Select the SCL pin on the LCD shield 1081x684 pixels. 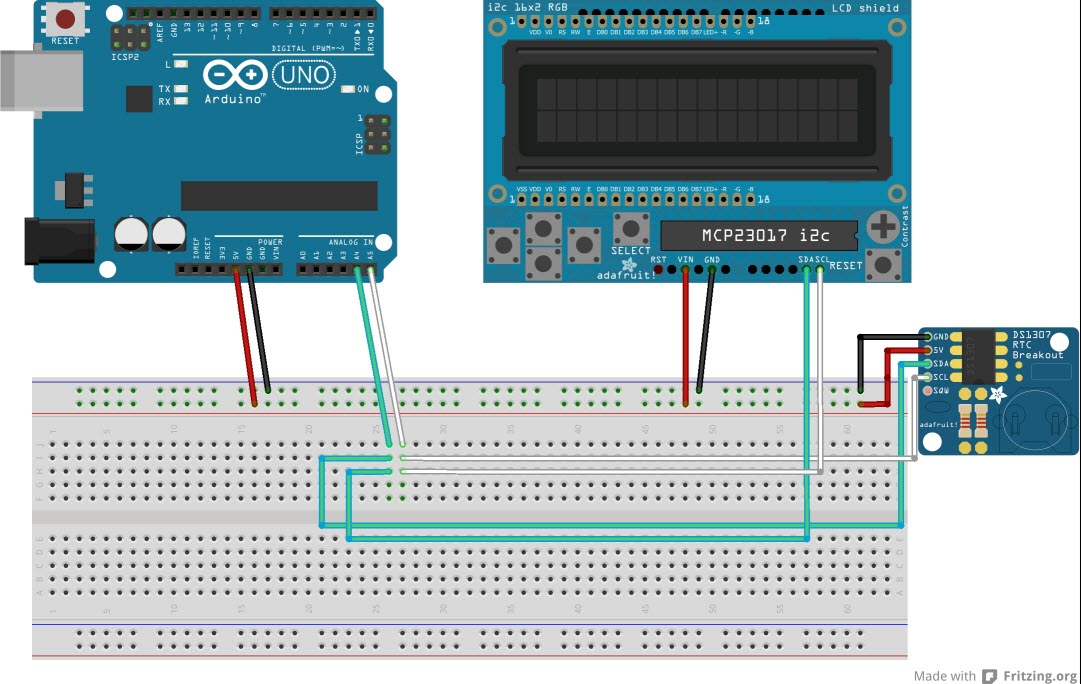[820, 270]
